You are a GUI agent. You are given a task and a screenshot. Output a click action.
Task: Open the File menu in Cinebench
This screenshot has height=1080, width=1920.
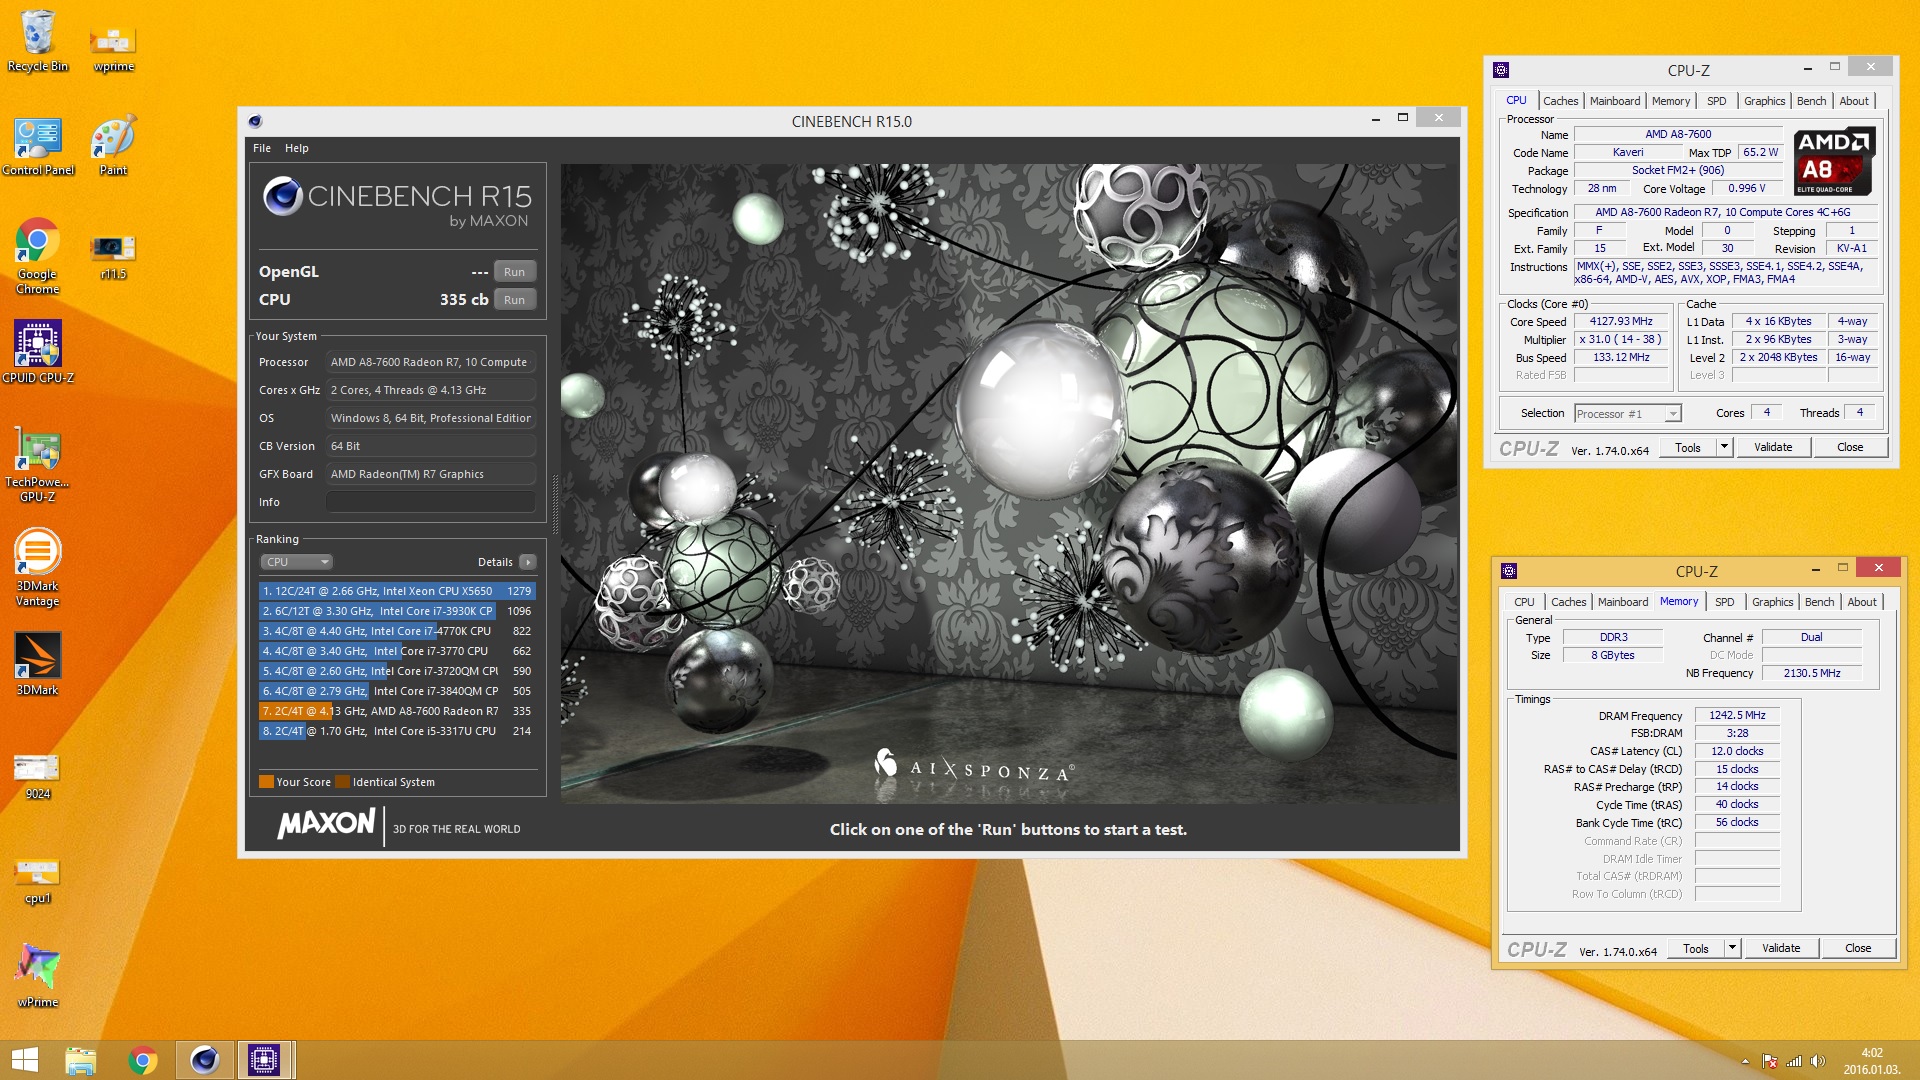[262, 148]
